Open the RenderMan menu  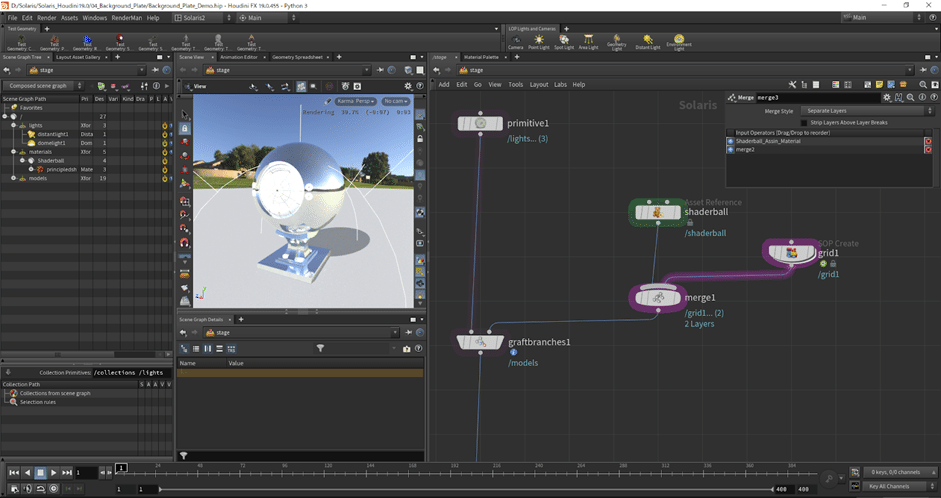(x=126, y=18)
